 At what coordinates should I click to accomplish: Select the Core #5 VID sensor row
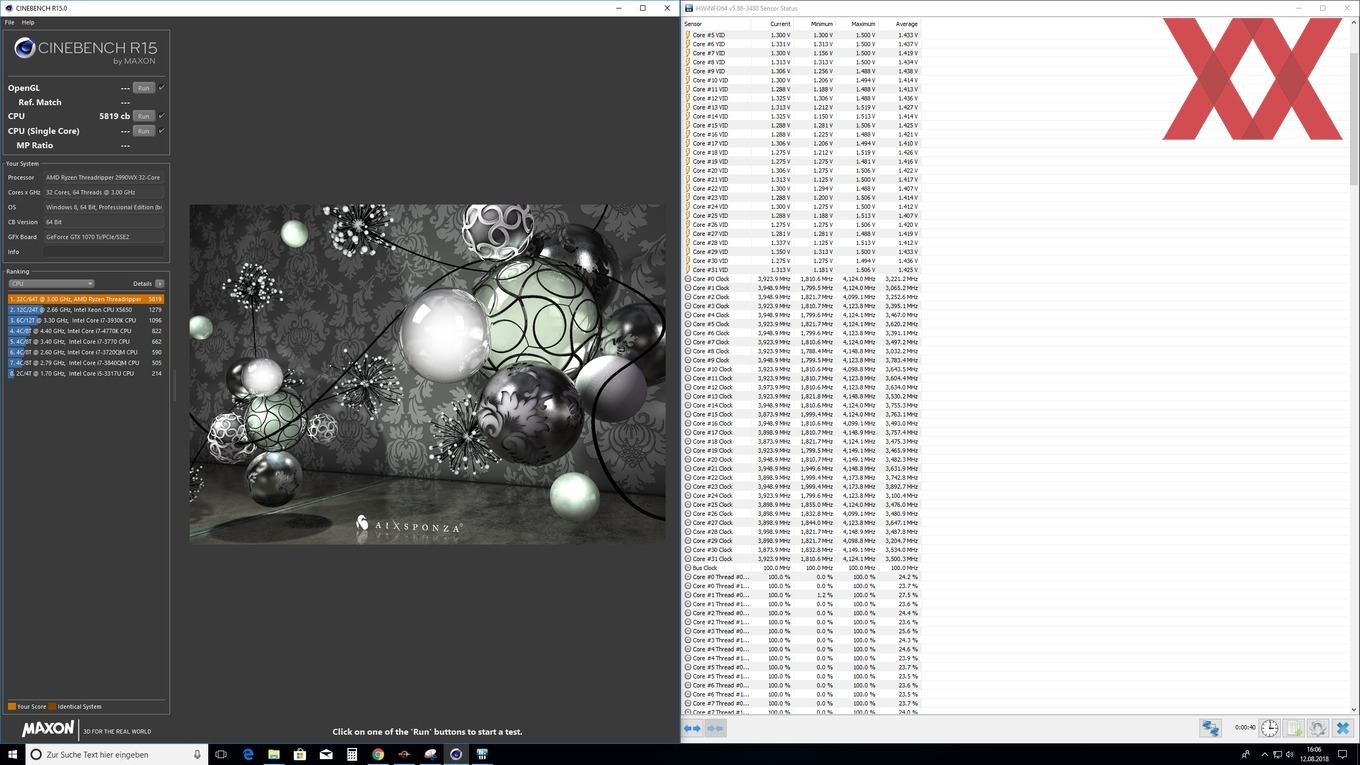pyautogui.click(x=801, y=35)
